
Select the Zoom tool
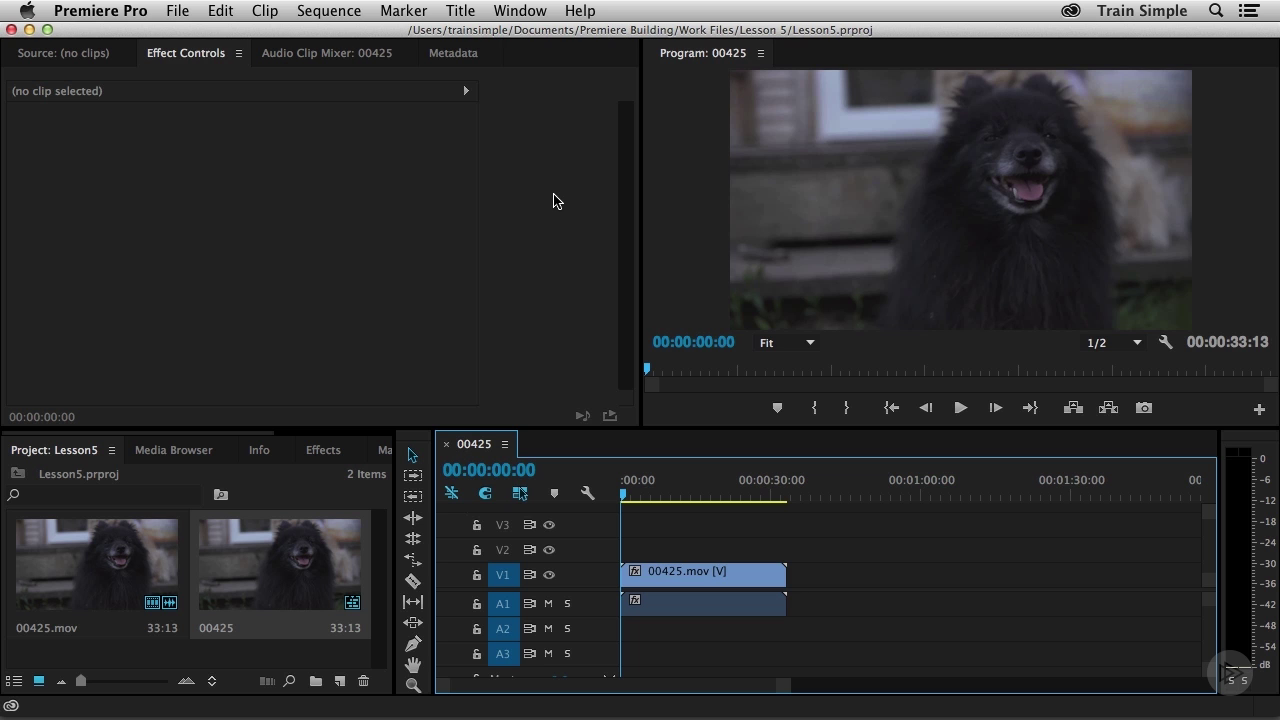412,685
